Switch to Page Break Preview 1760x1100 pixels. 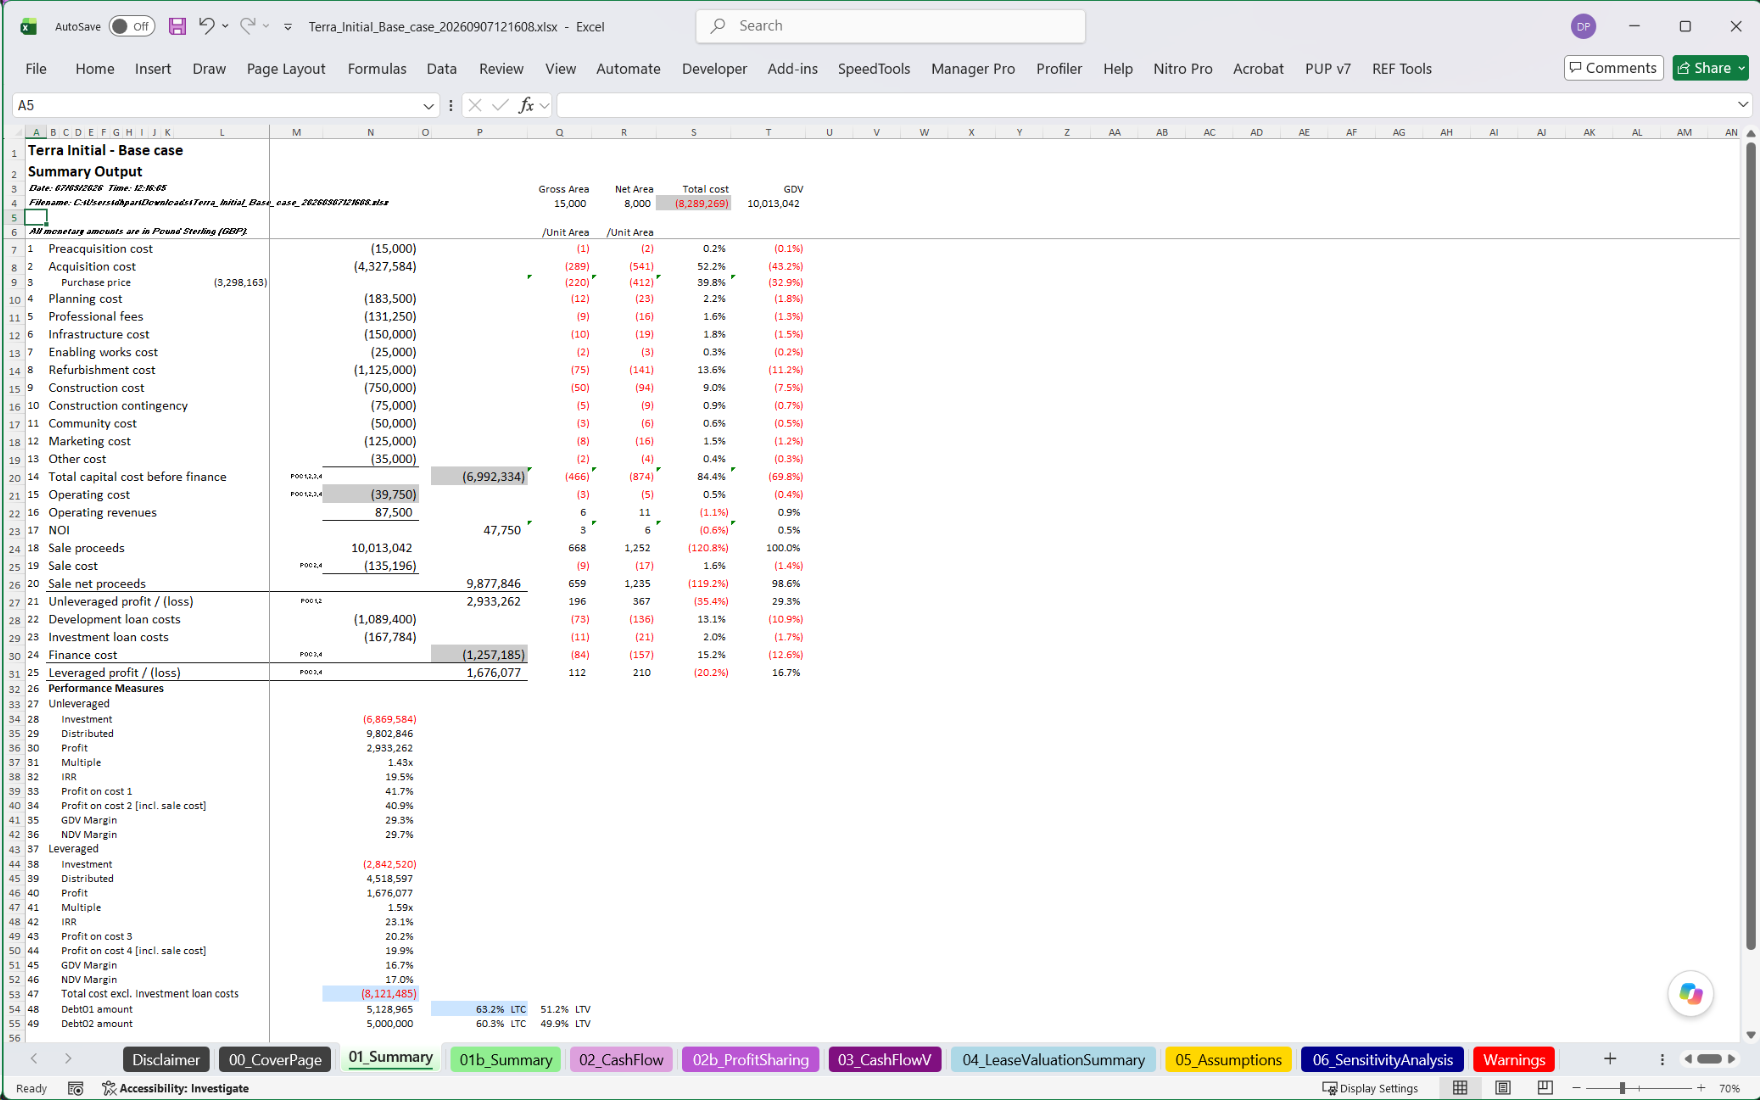(x=1545, y=1088)
